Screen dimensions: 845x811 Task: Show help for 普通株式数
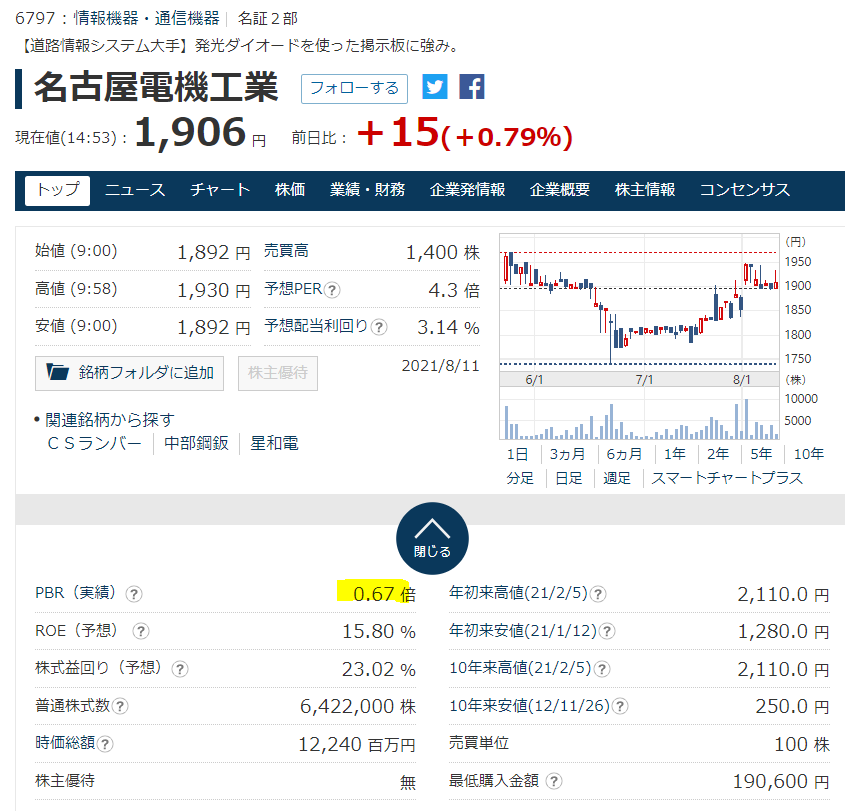coord(120,706)
